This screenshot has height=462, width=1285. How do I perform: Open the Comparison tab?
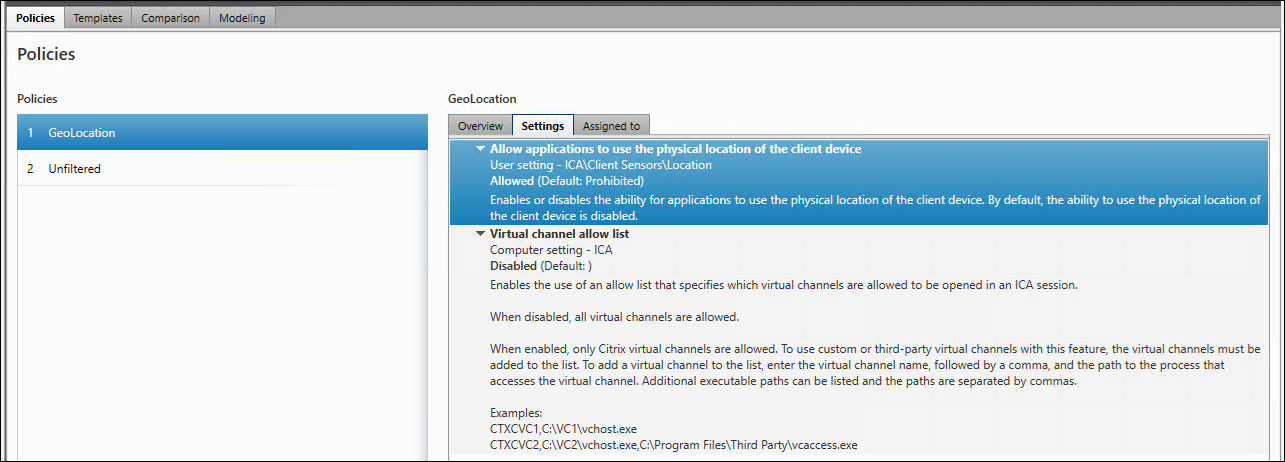click(x=170, y=18)
